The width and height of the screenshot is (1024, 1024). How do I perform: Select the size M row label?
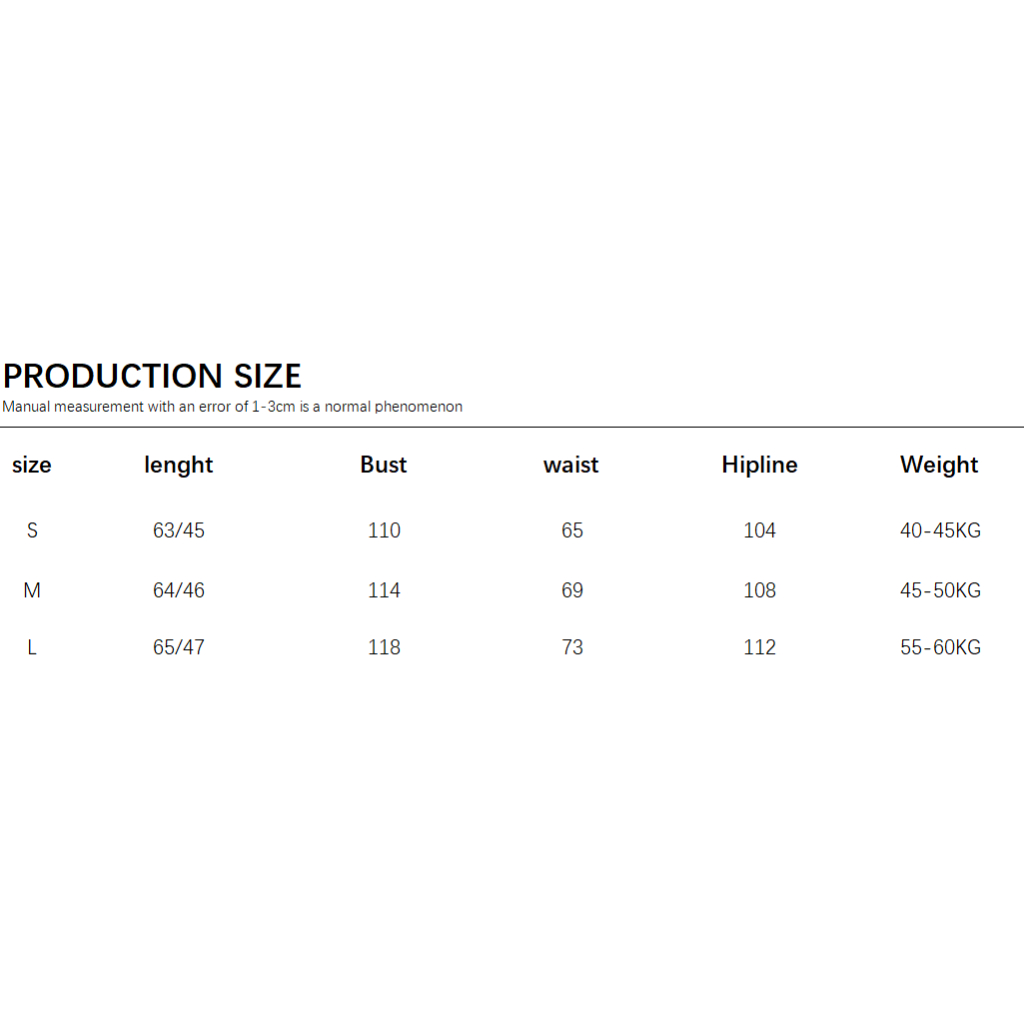pyautogui.click(x=32, y=591)
